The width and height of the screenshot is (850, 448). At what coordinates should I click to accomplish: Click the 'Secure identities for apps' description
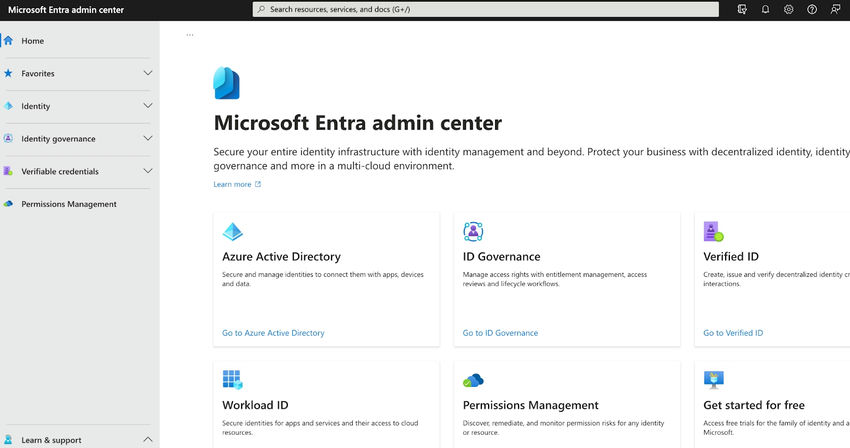click(320, 427)
